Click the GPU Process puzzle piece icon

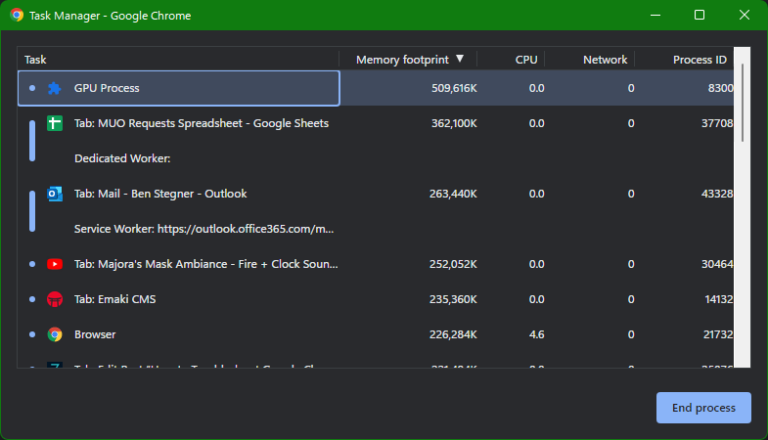pos(55,89)
